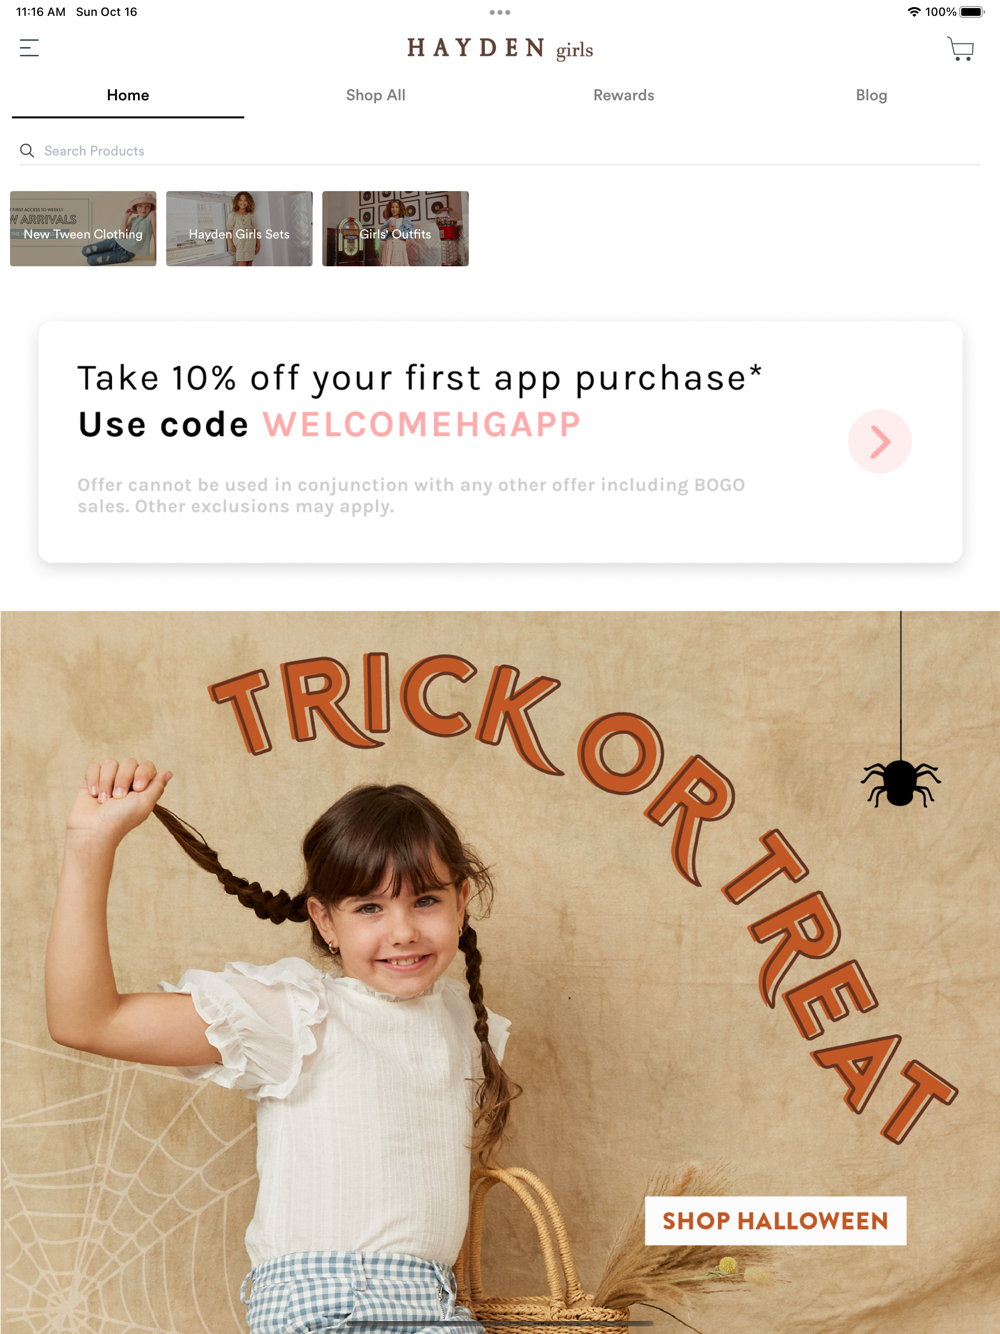The height and width of the screenshot is (1334, 1000).
Task: Tap the hanging spider graphic
Action: point(900,782)
